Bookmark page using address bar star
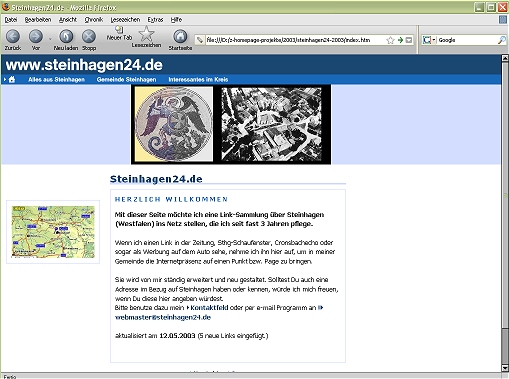509x379 pixels. (x=390, y=40)
